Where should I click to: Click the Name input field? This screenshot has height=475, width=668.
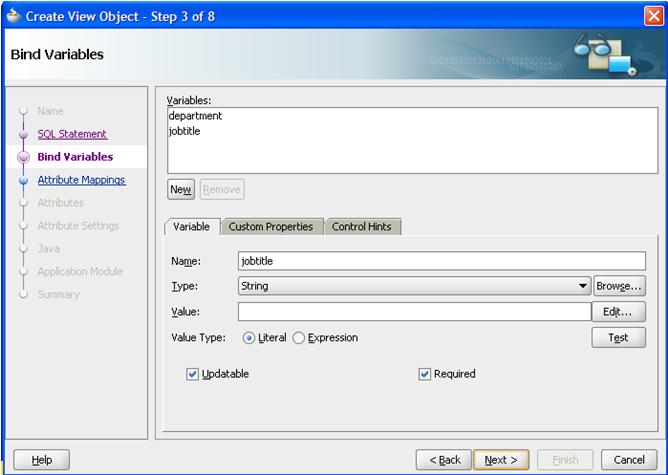coord(414,261)
